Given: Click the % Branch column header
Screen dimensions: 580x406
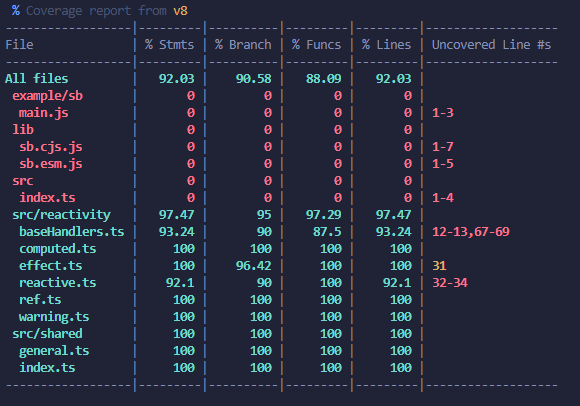Looking at the screenshot, I should [243, 45].
